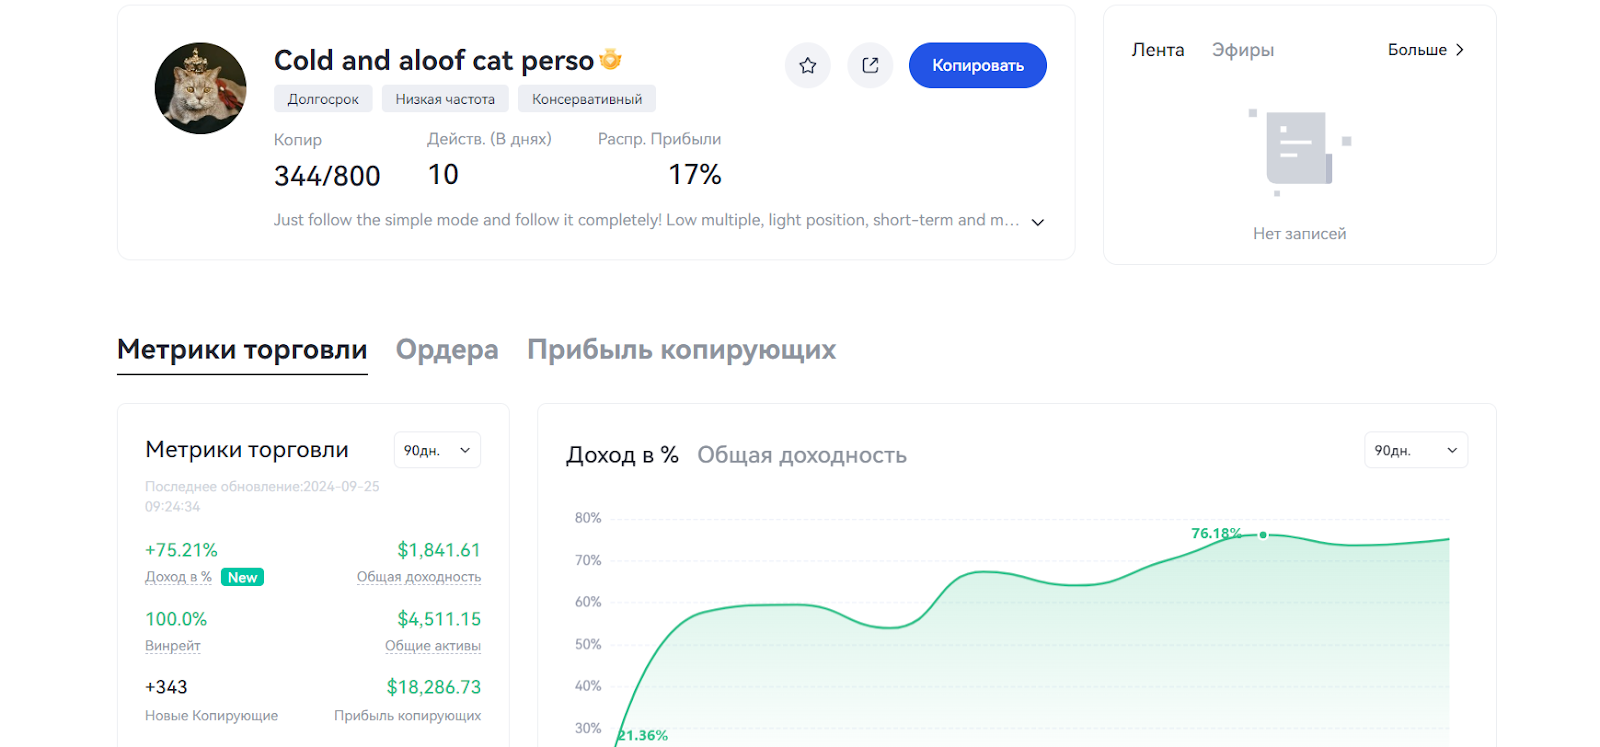Screen dimensions: 1600x747
Task: Click the Распр. Прибыли label
Action: [x=659, y=139]
